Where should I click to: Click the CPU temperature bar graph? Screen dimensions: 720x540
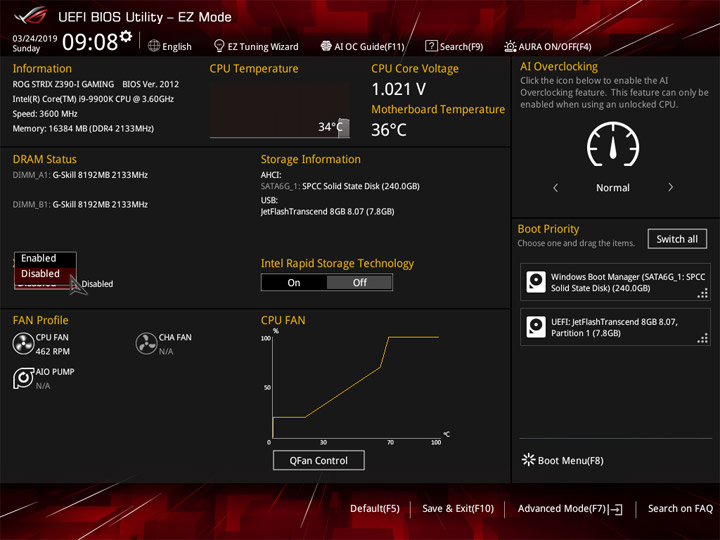(280, 110)
